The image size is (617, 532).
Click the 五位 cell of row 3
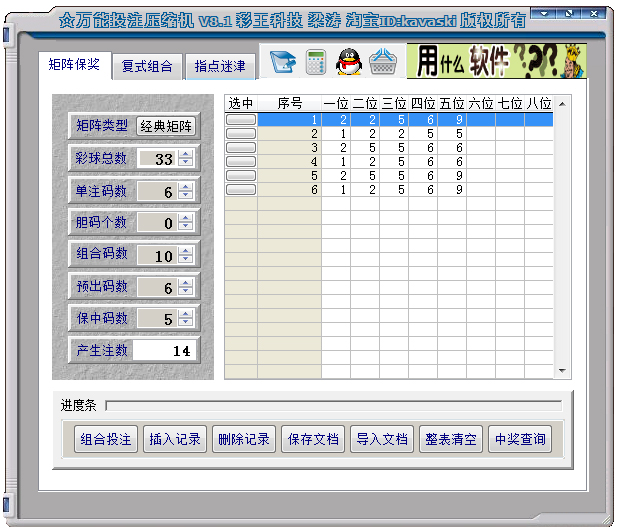(452, 148)
